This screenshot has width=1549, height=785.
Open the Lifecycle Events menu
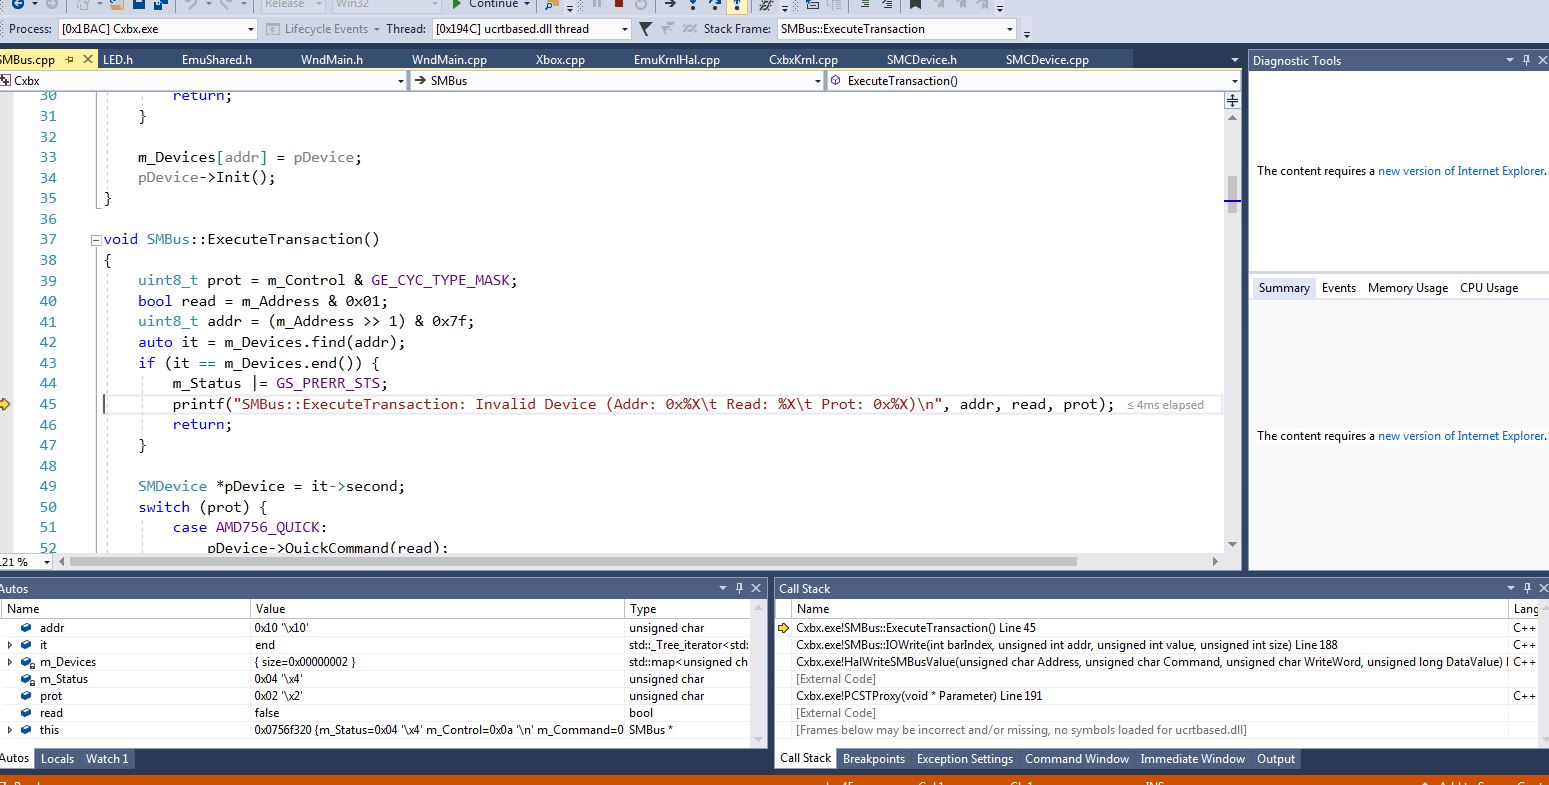324,29
